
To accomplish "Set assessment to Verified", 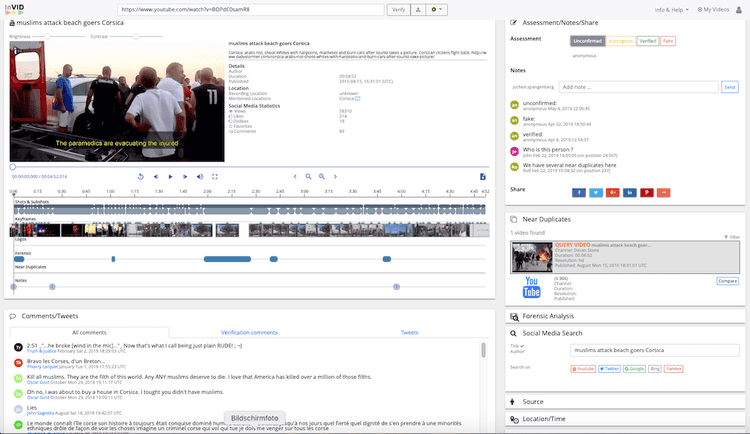I will (x=649, y=42).
